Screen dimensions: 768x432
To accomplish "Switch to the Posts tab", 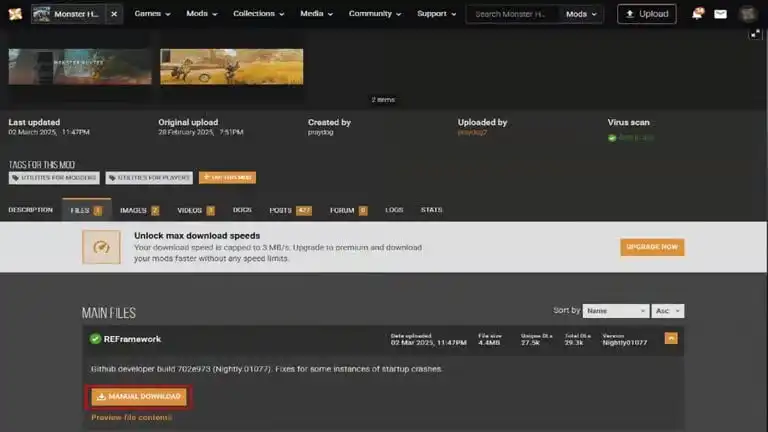I will coord(290,210).
